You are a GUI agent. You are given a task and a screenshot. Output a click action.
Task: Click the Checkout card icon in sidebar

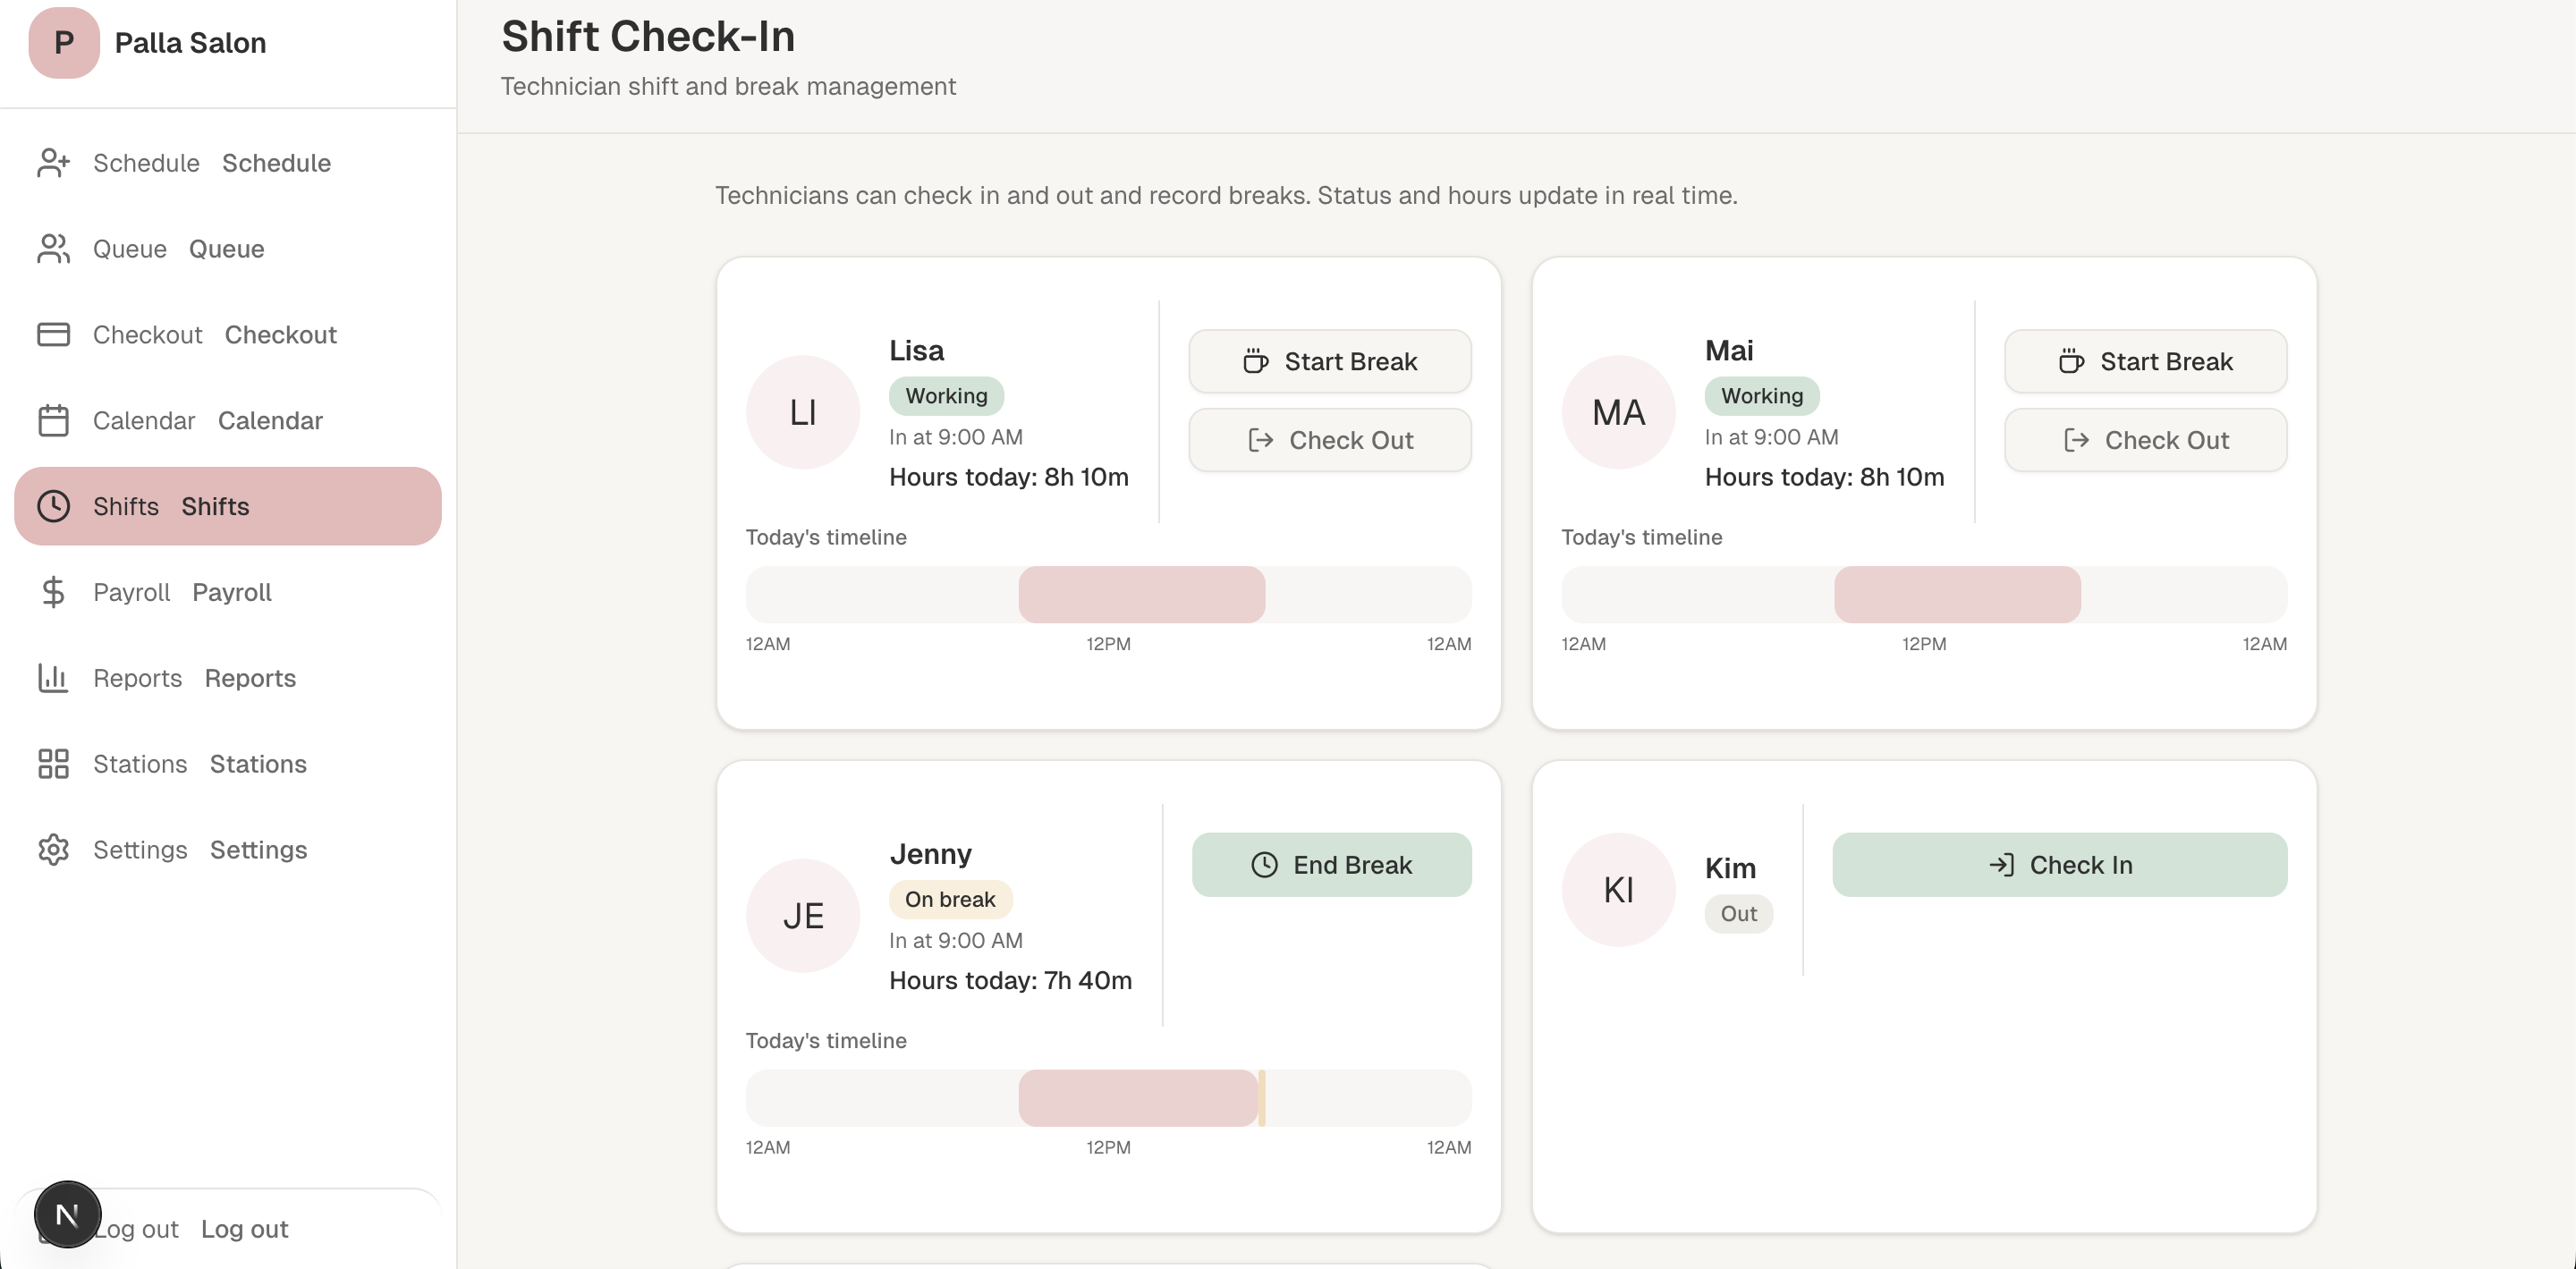click(x=53, y=335)
